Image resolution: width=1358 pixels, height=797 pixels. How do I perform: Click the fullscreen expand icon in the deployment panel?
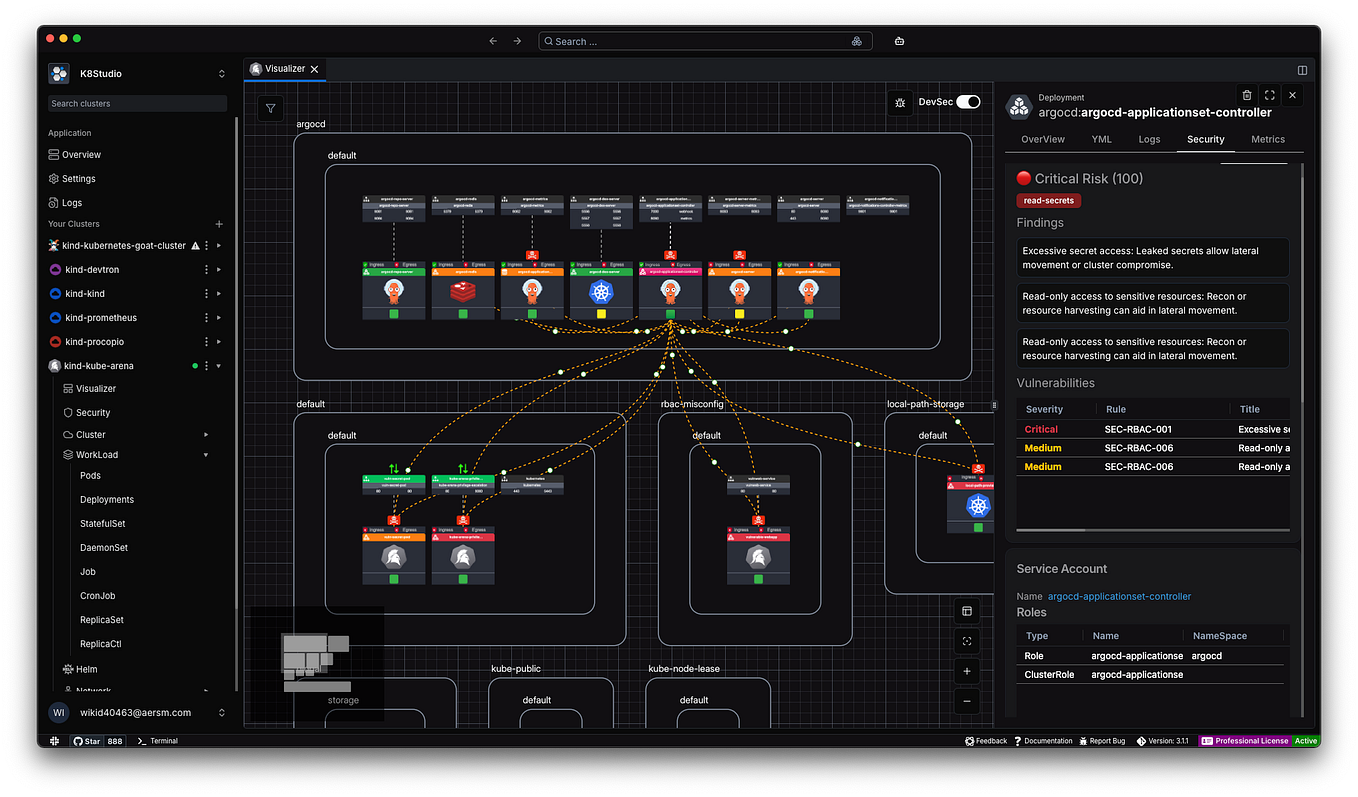point(1269,94)
